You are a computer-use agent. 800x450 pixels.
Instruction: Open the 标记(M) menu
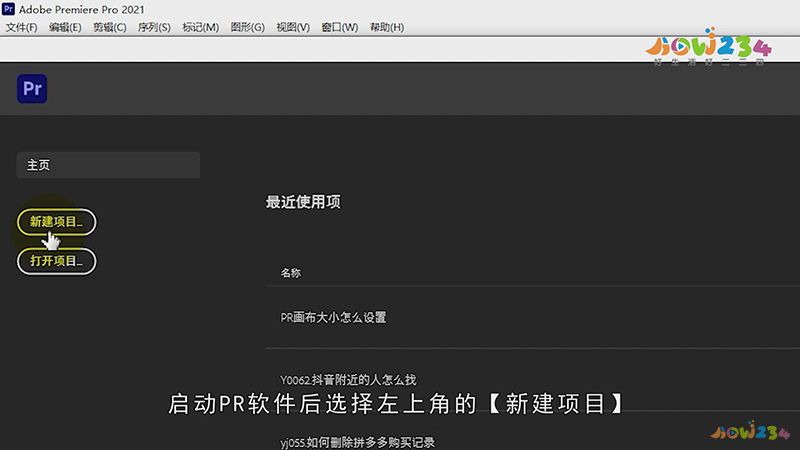(x=201, y=27)
